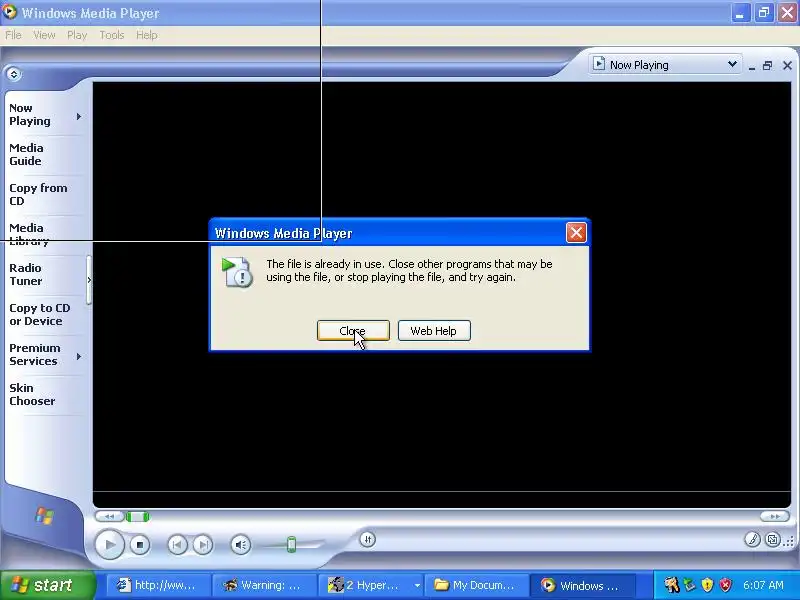Open Copy to CD or Device
This screenshot has width=800, height=600.
click(39, 314)
